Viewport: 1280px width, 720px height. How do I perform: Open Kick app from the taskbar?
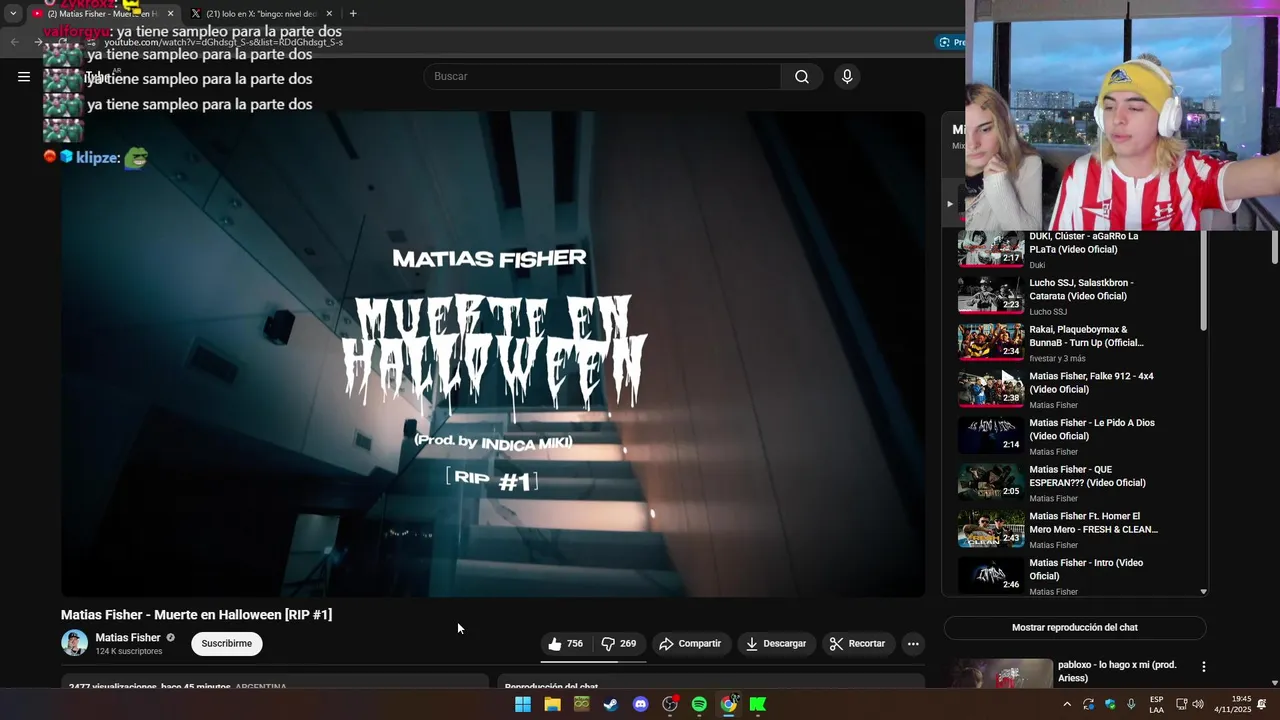758,704
